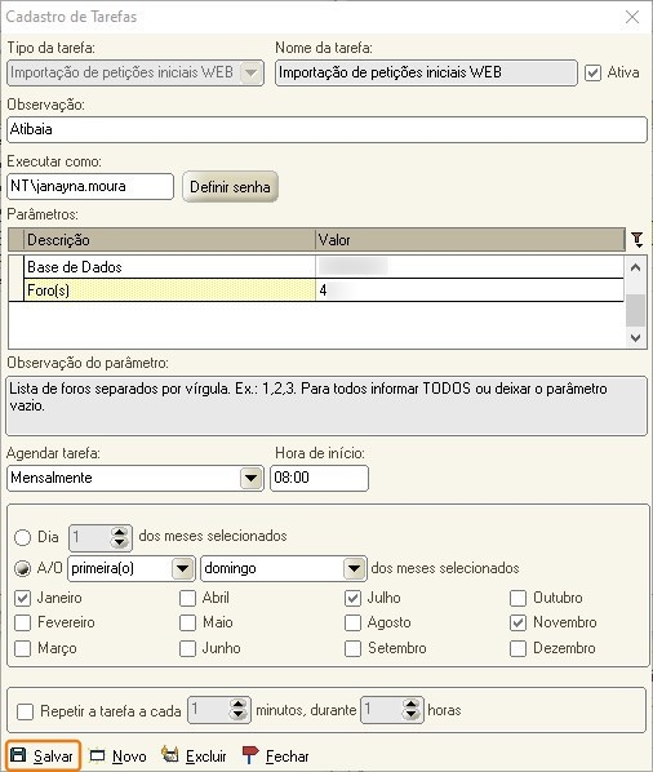This screenshot has height=772, width=653.
Task: Increase the repeat minutos spinner
Action: coord(238,705)
